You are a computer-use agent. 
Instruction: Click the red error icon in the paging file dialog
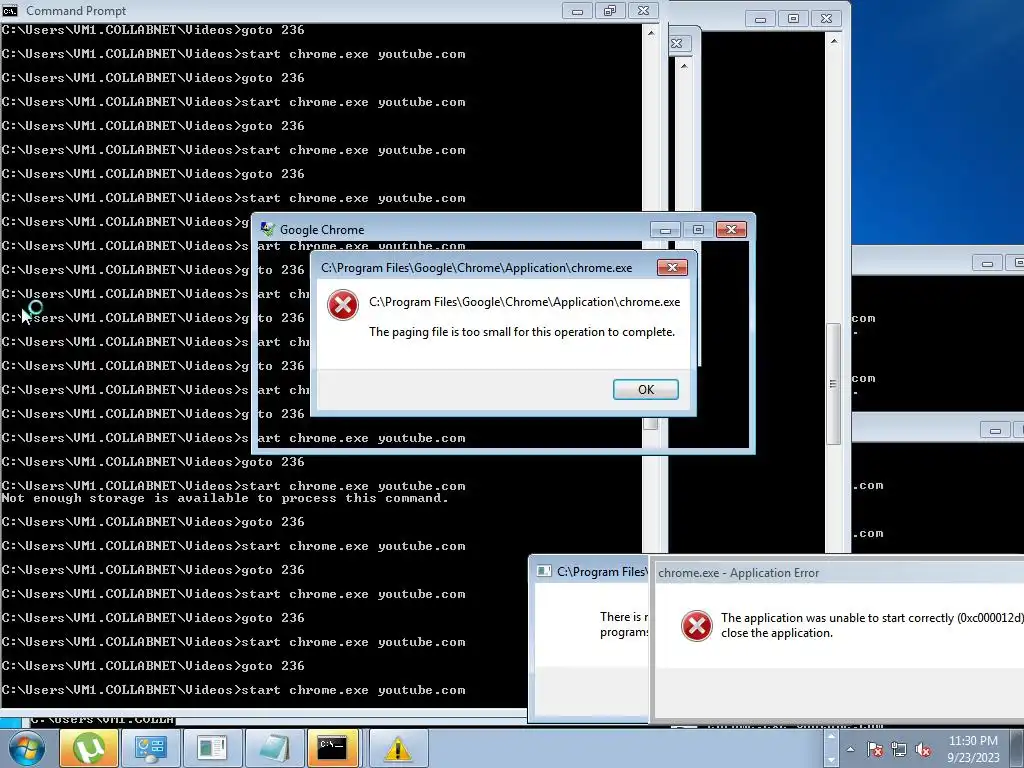coord(343,305)
